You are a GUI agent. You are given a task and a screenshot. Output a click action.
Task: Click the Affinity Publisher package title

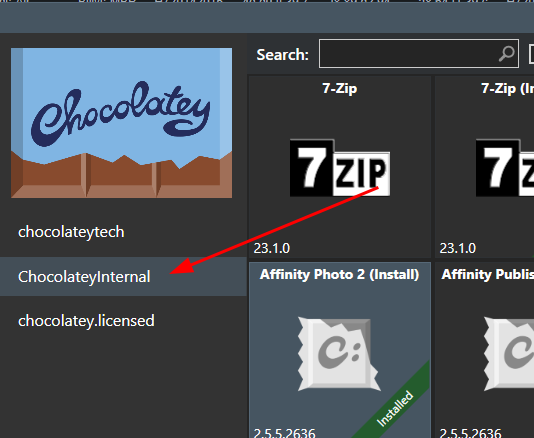pos(488,275)
